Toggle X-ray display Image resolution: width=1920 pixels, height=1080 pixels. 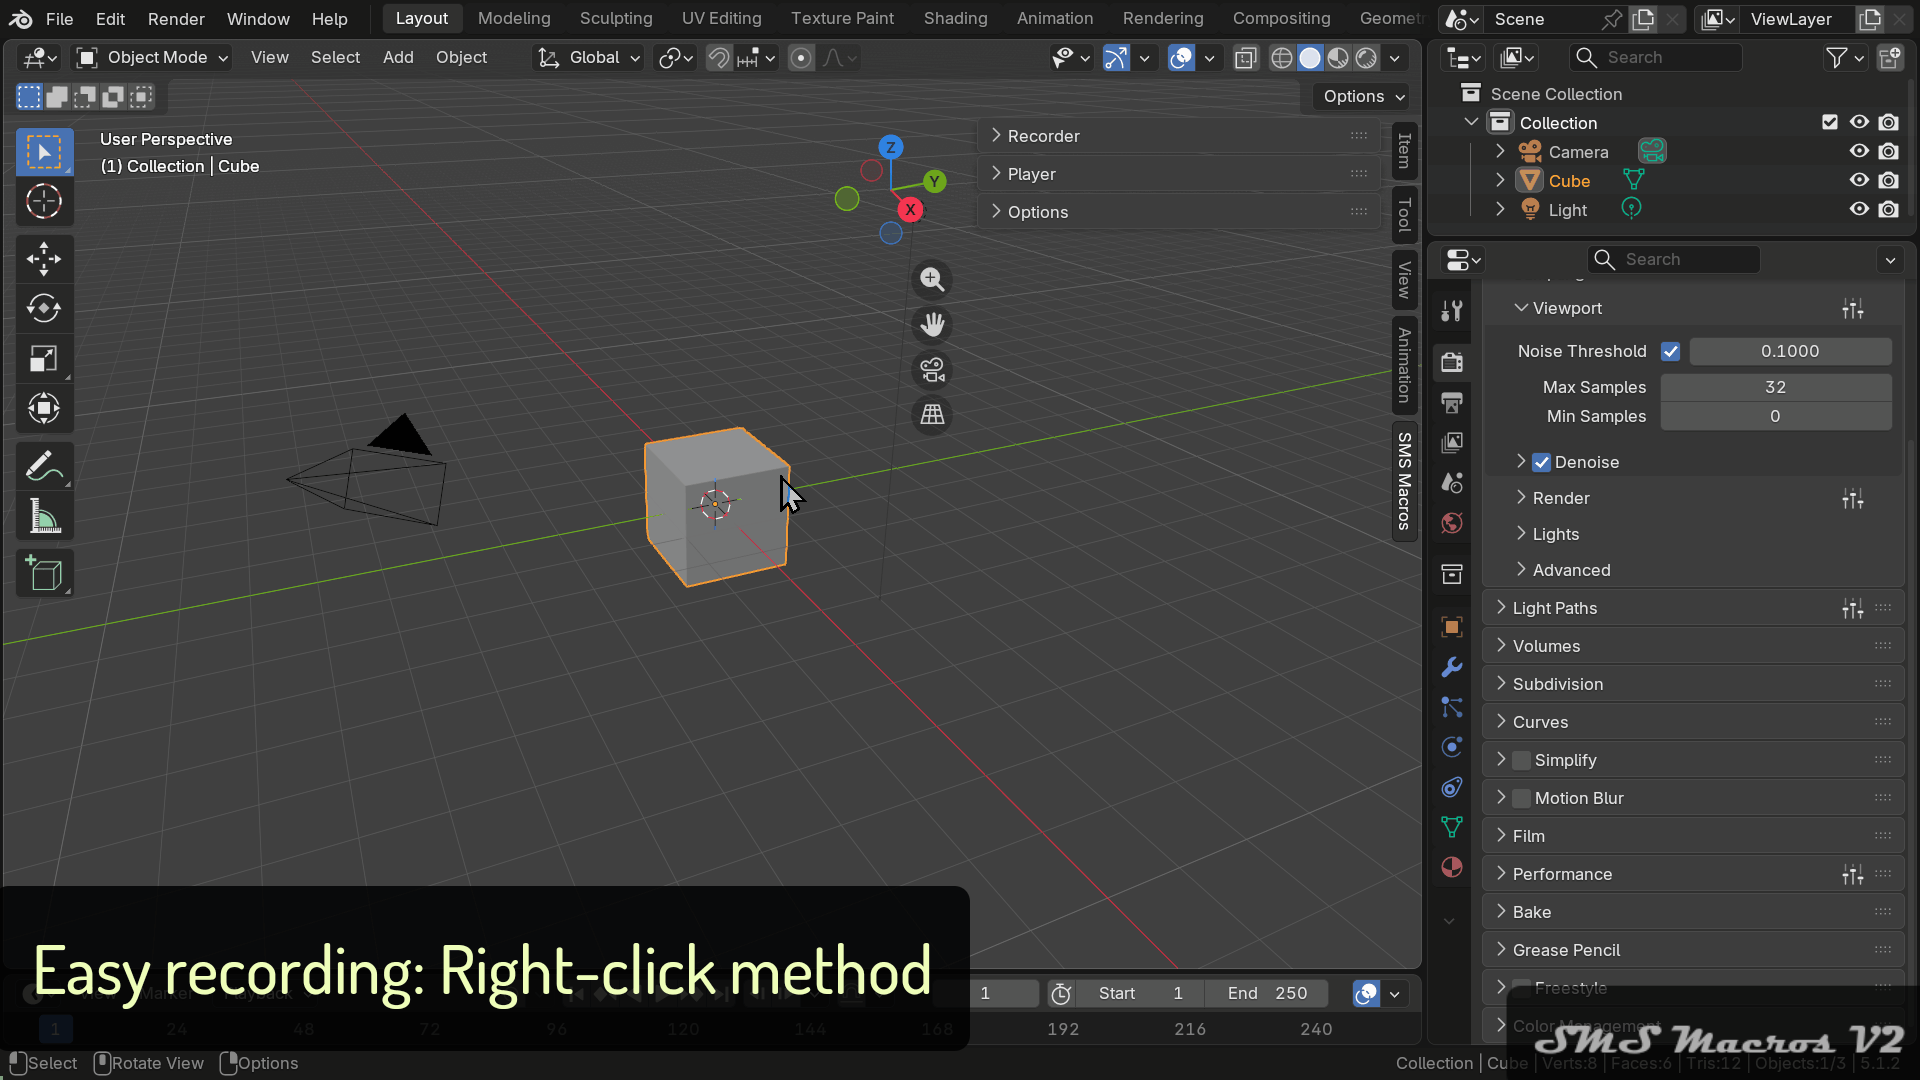1245,58
